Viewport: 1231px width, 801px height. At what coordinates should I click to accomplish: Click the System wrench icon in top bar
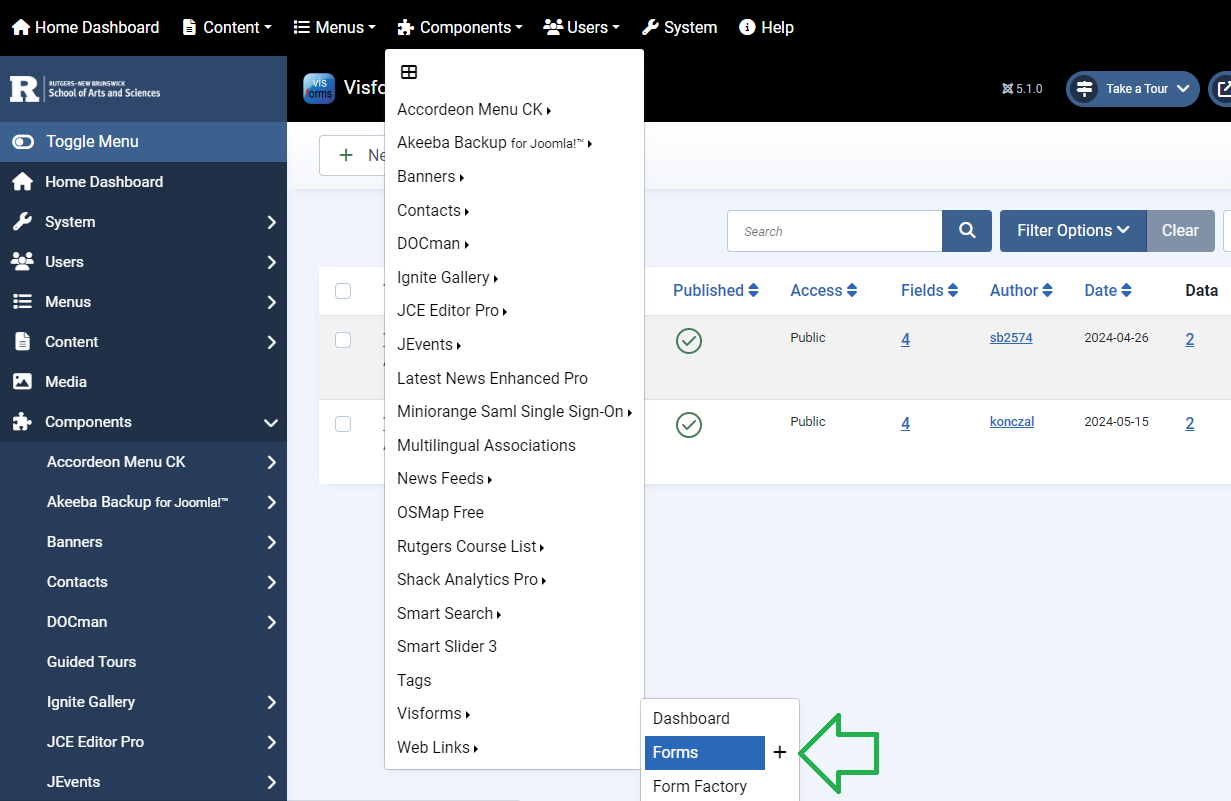coord(650,27)
